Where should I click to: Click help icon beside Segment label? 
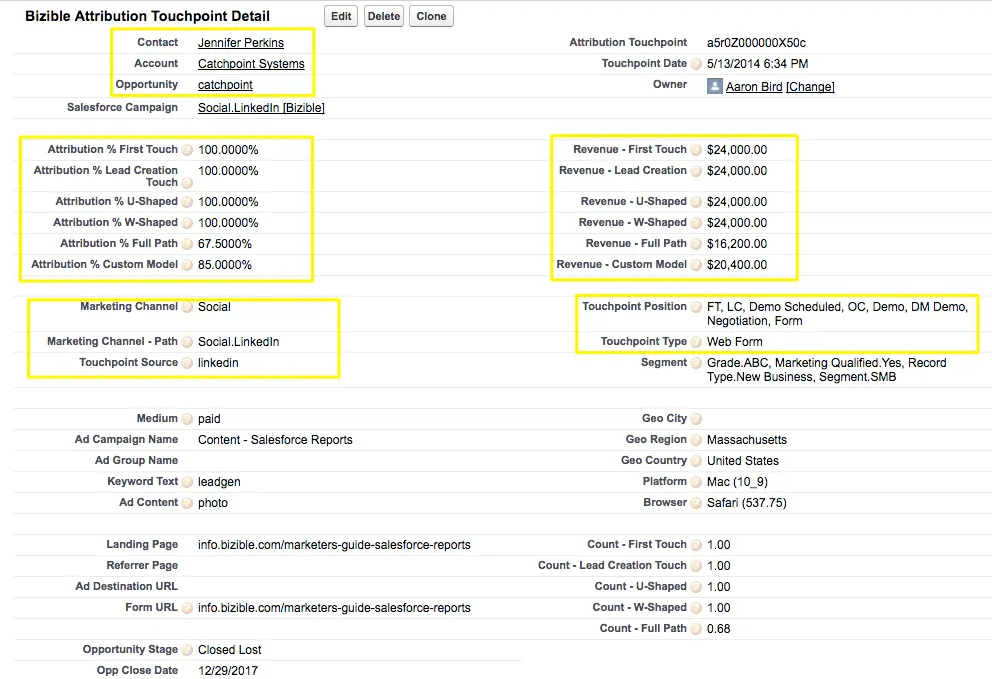click(696, 363)
